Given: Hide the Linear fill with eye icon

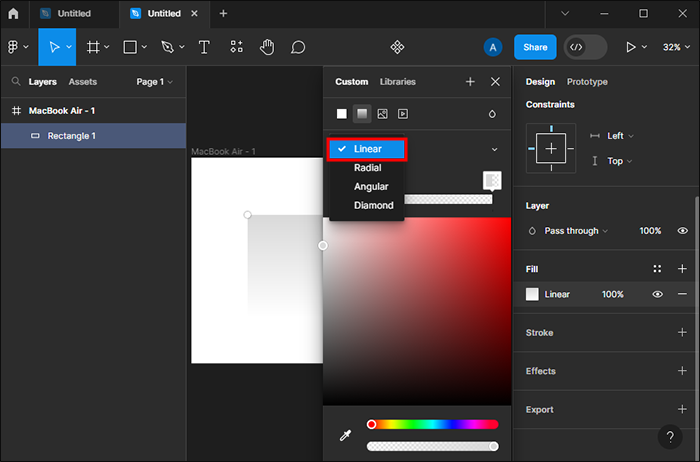Looking at the screenshot, I should [x=658, y=294].
